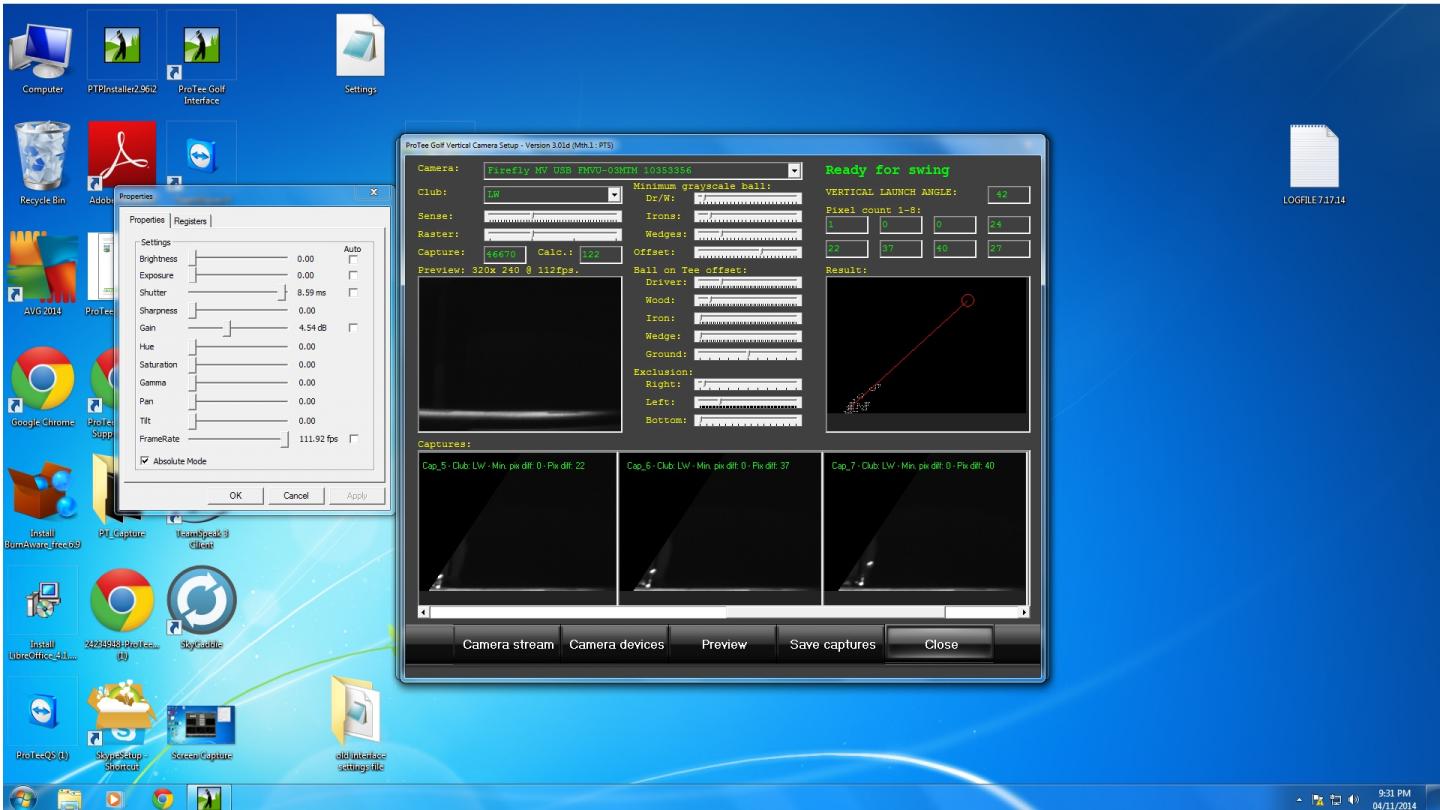Select the AVG 2014 desktop shortcut
The height and width of the screenshot is (810, 1440).
43,273
